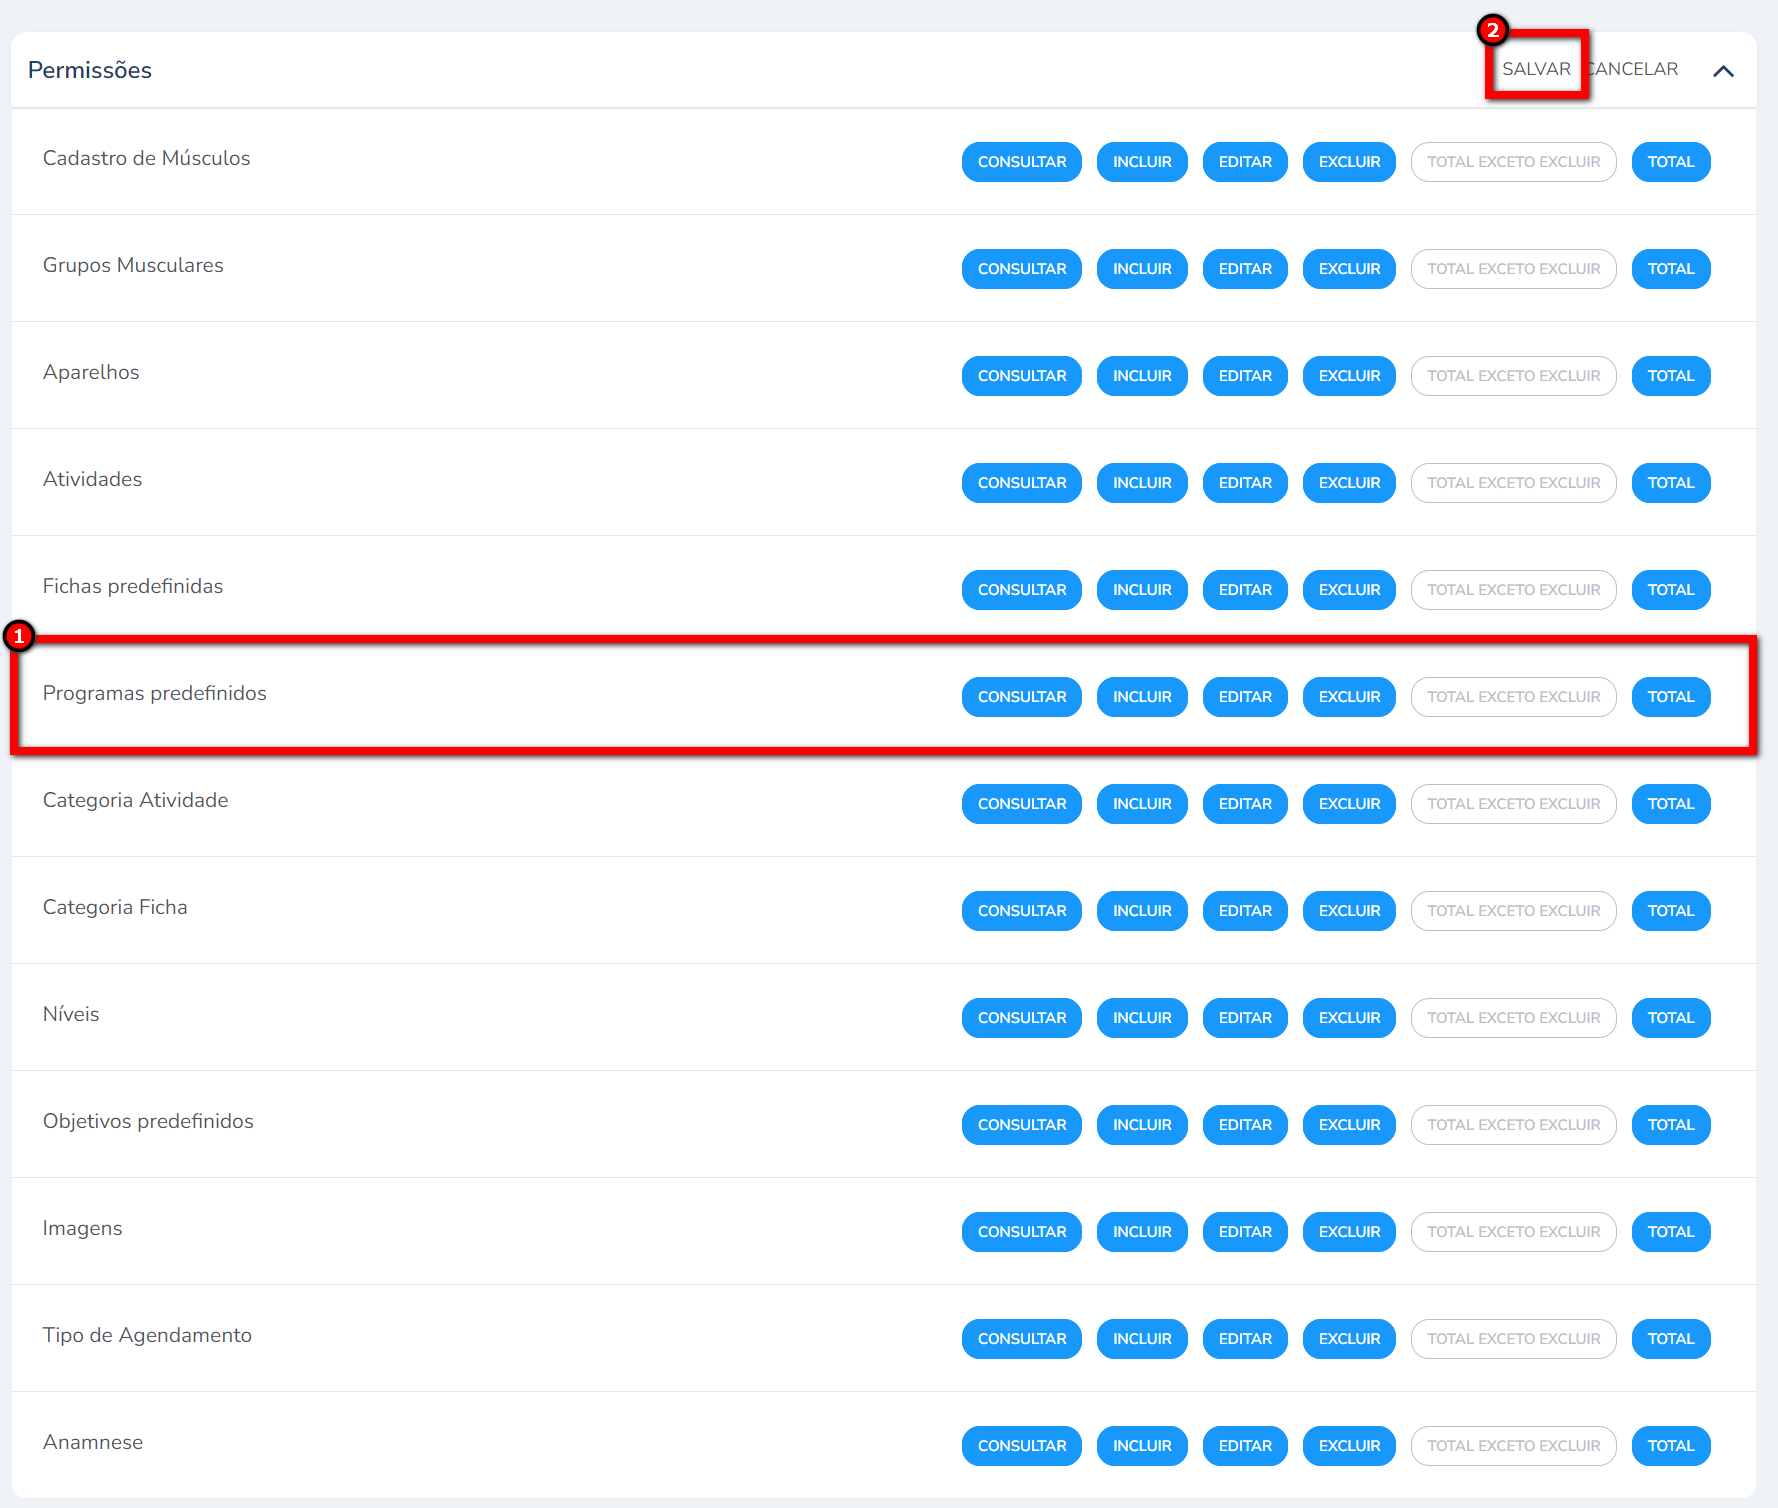Enable TOTAL EXCETO EXCLUIR for Imagens
Viewport: 1778px width, 1508px height.
click(1512, 1232)
